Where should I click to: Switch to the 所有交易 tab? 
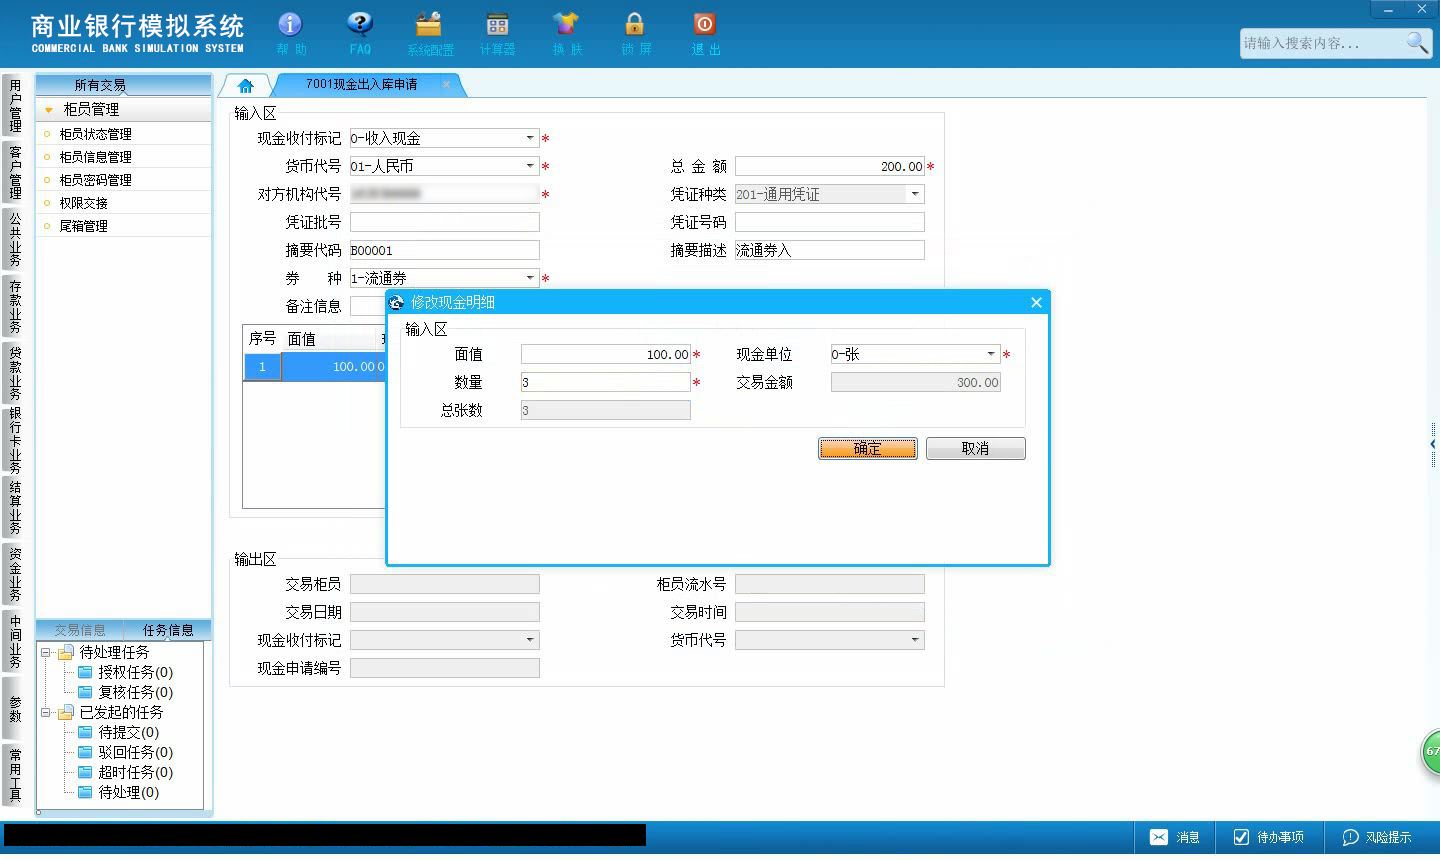pos(100,85)
